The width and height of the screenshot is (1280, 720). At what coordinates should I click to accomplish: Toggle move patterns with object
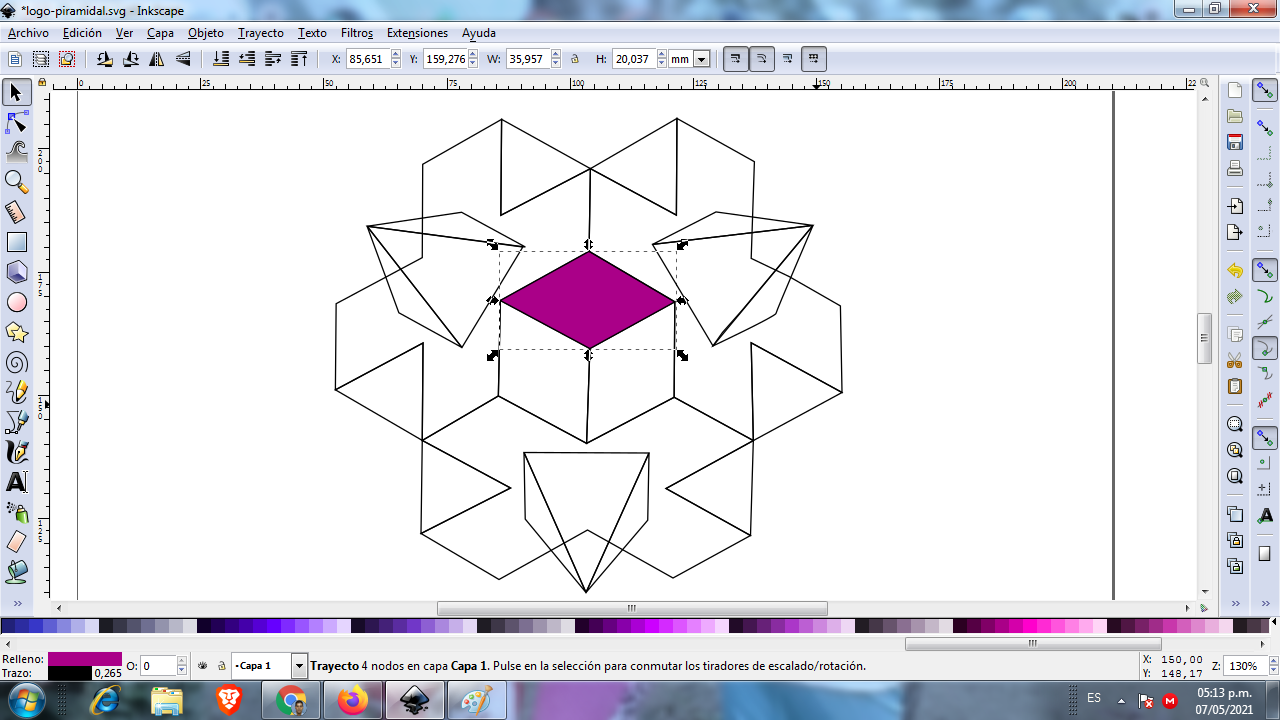pos(813,59)
